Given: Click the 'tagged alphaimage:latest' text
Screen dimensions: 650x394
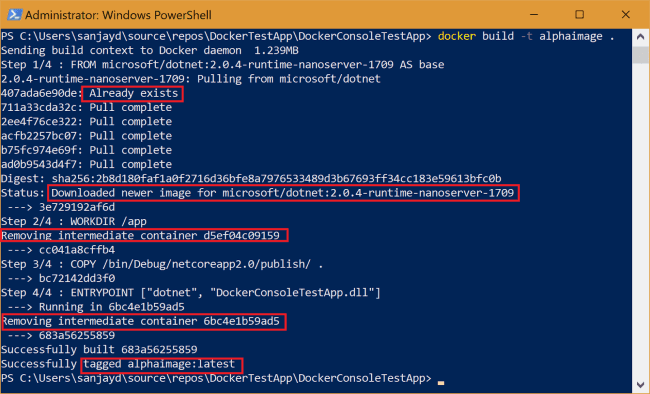Looking at the screenshot, I should (162, 365).
